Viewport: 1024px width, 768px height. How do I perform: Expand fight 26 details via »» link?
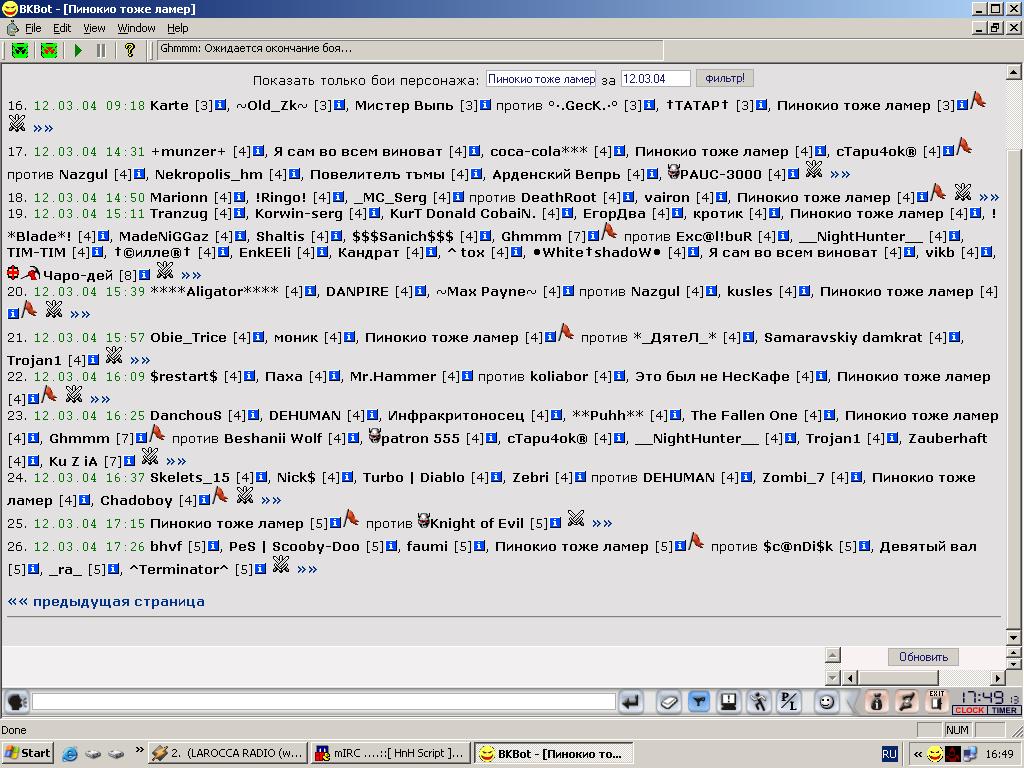point(307,569)
